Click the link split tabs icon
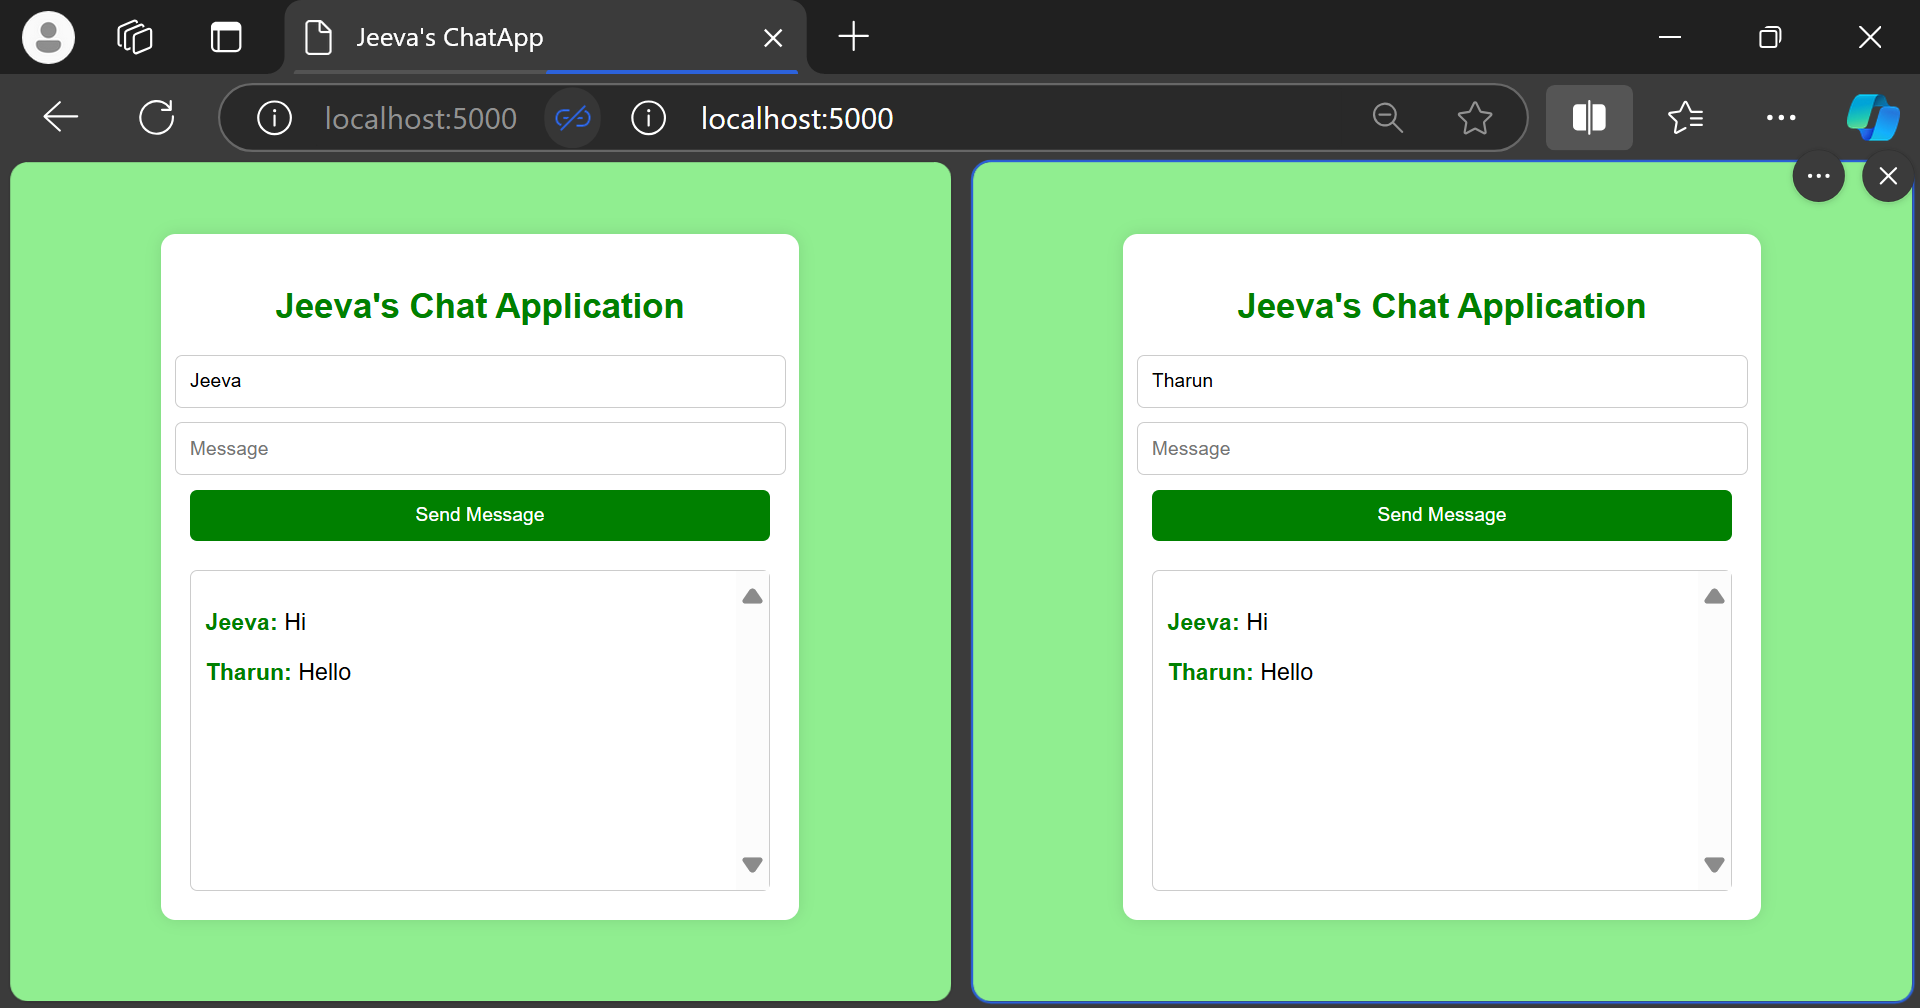Image resolution: width=1920 pixels, height=1008 pixels. pos(573,118)
